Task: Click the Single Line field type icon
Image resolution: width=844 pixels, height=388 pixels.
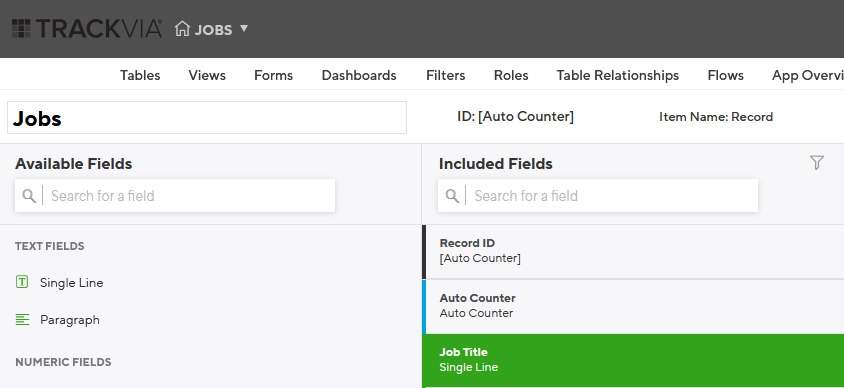Action: pyautogui.click(x=22, y=281)
